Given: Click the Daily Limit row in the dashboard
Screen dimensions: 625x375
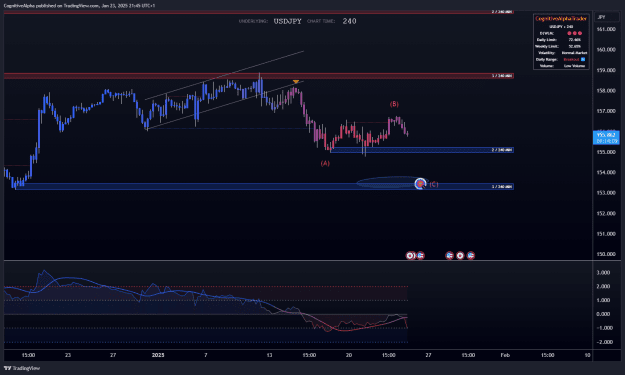Looking at the screenshot, I should 561,40.
